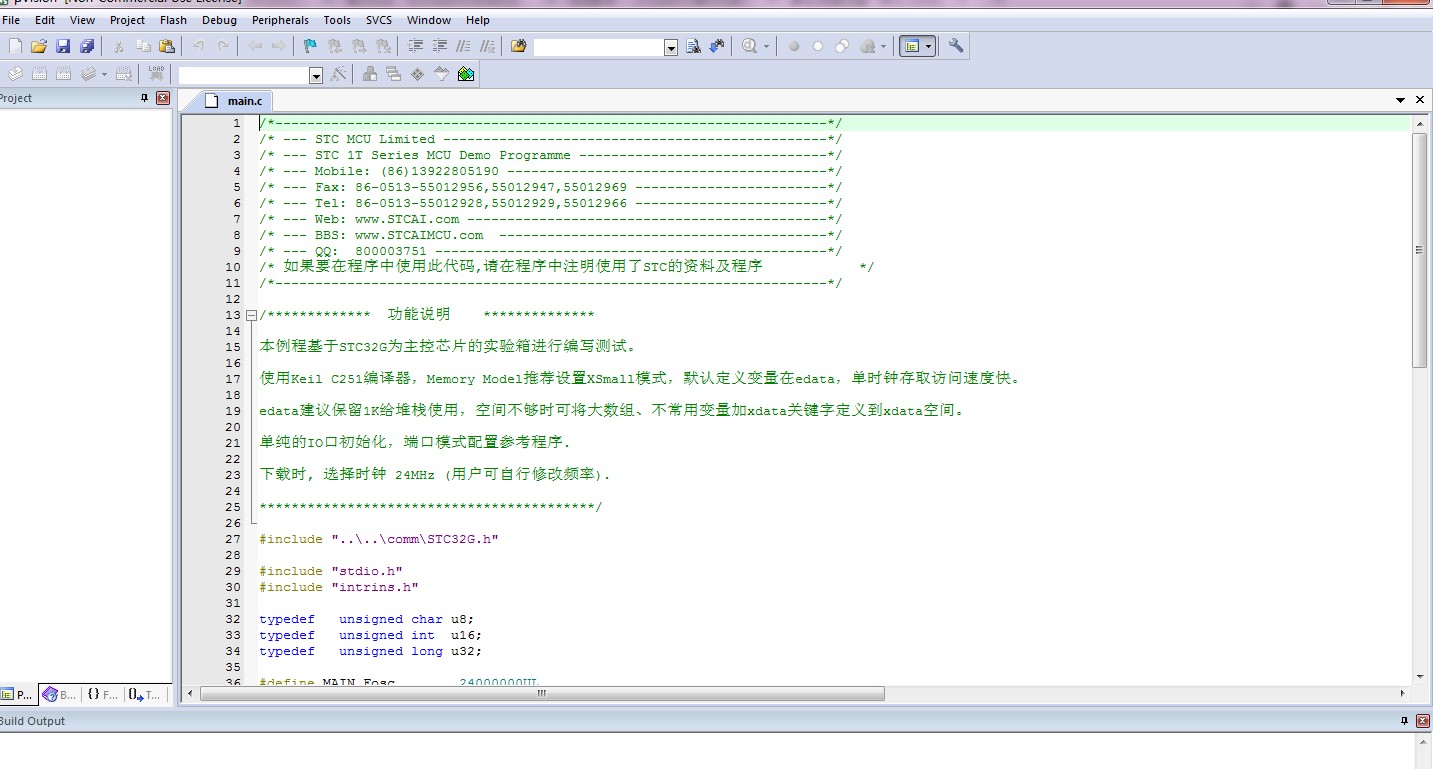Toggle the Project window view button

pos(911,46)
